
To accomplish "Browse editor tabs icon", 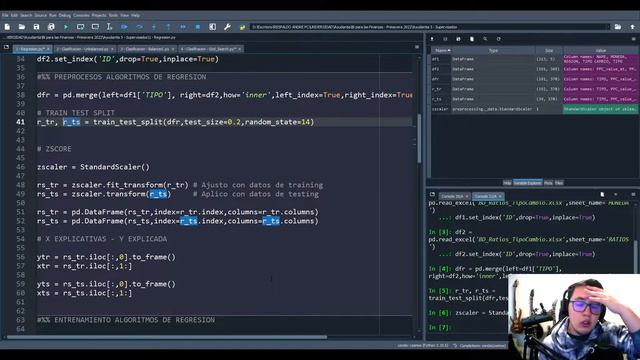I will 6,47.
